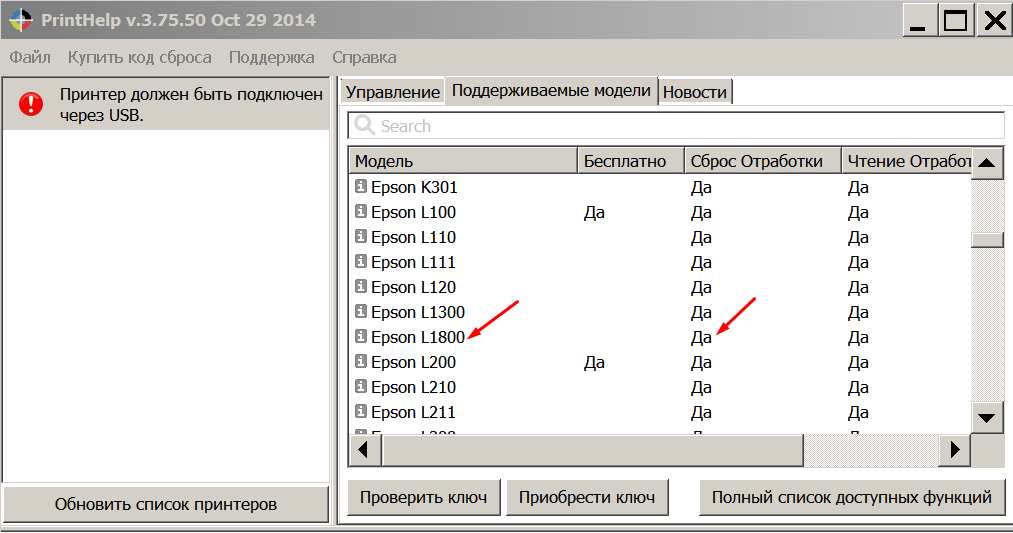
Task: Open the Поддержка menu
Action: click(271, 57)
